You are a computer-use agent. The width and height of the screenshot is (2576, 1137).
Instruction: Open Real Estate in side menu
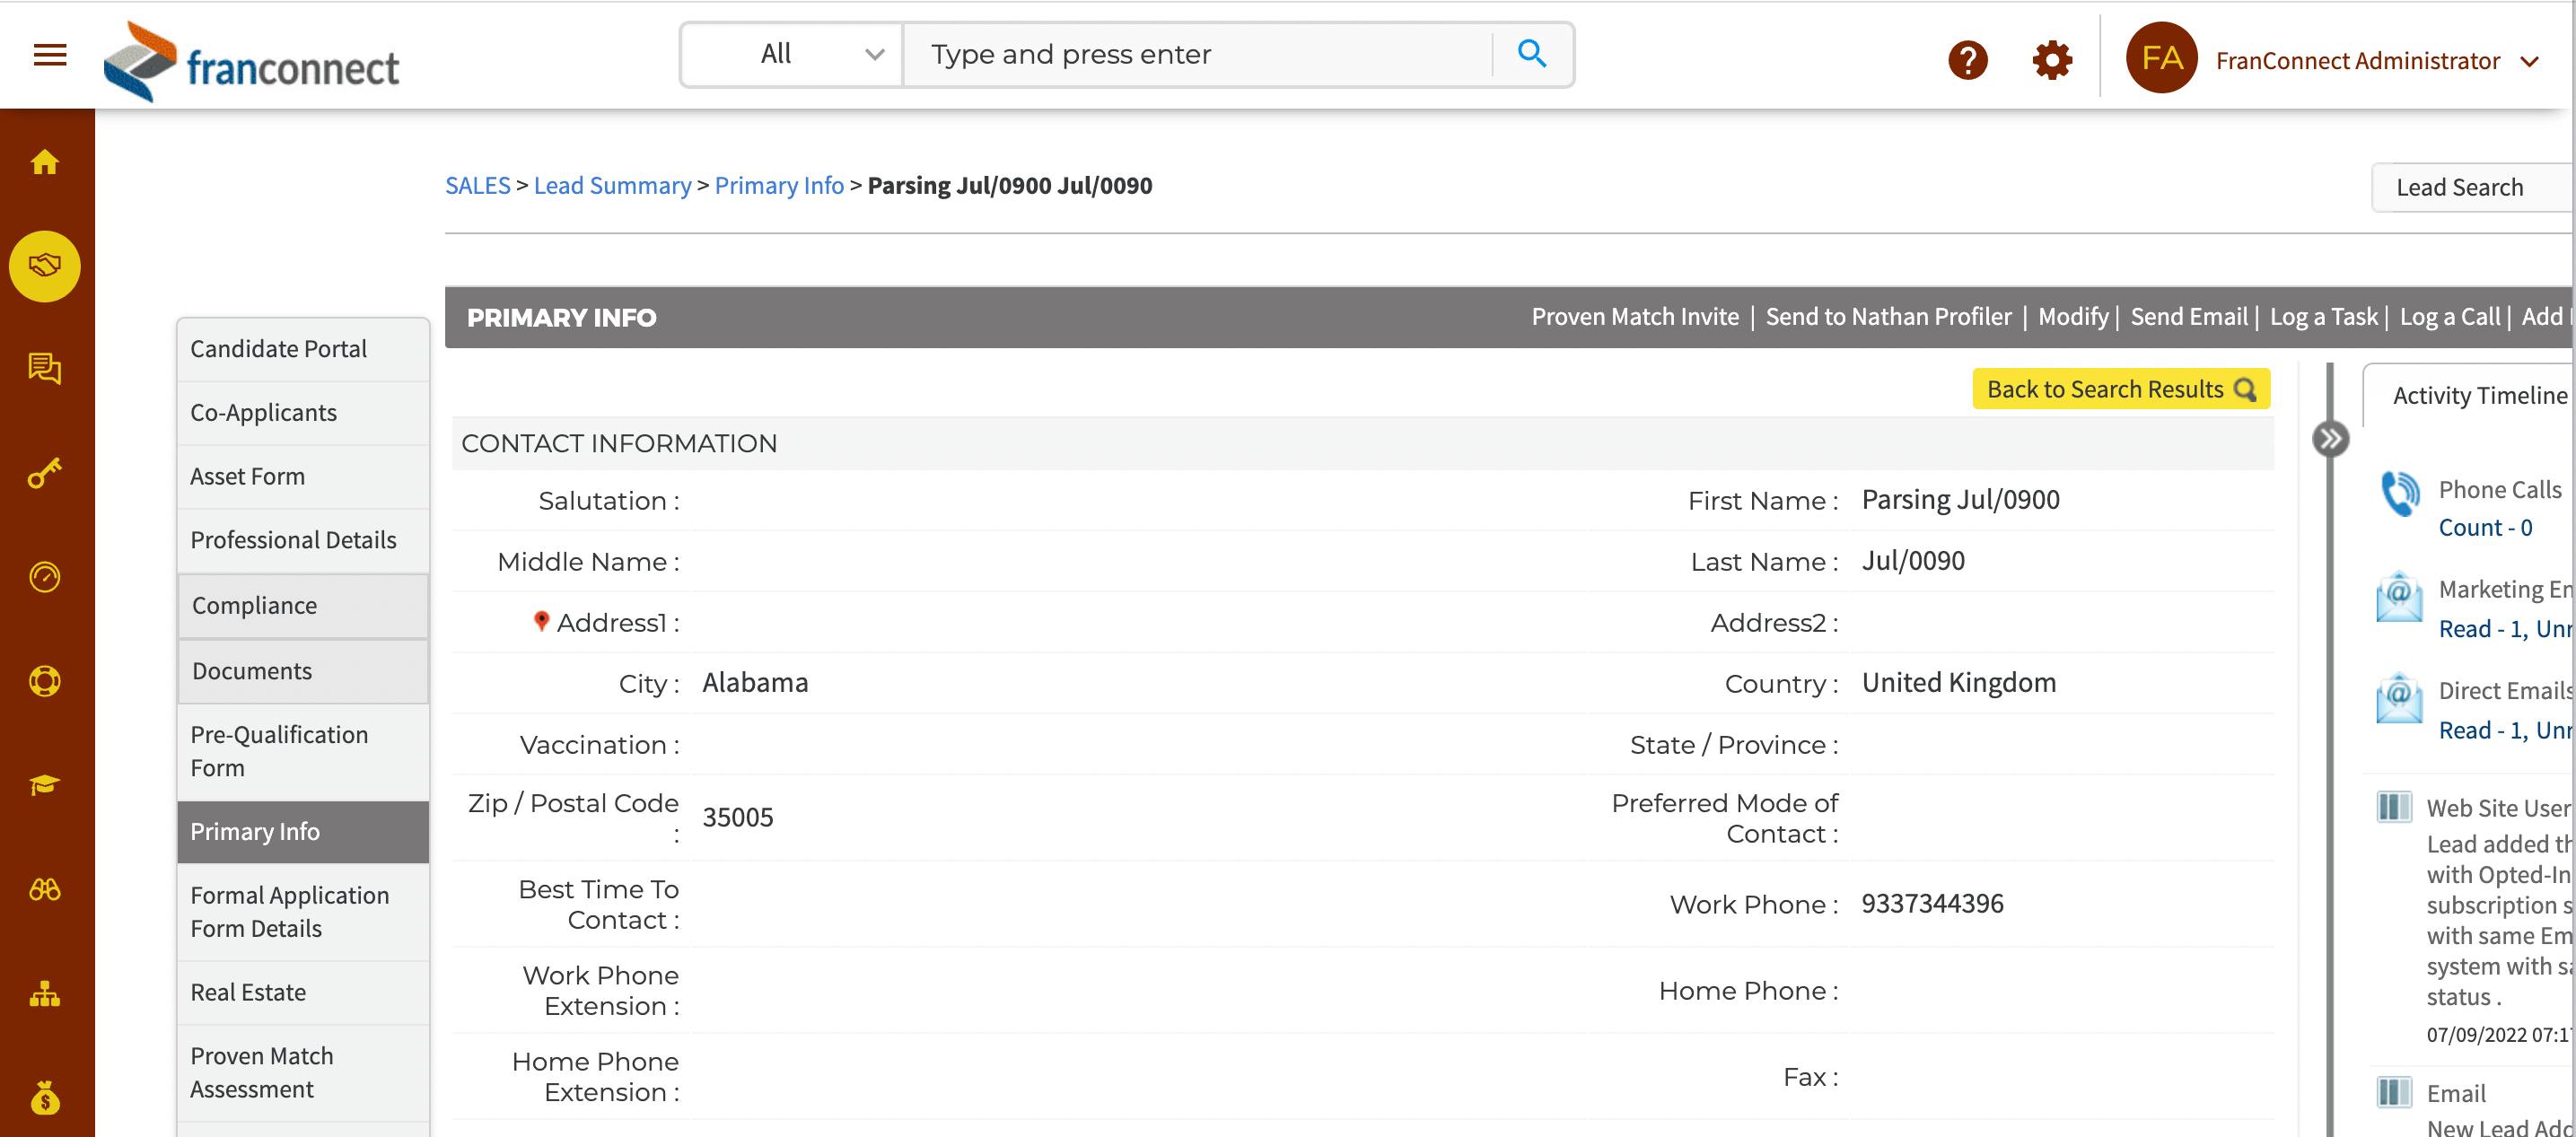coord(303,993)
